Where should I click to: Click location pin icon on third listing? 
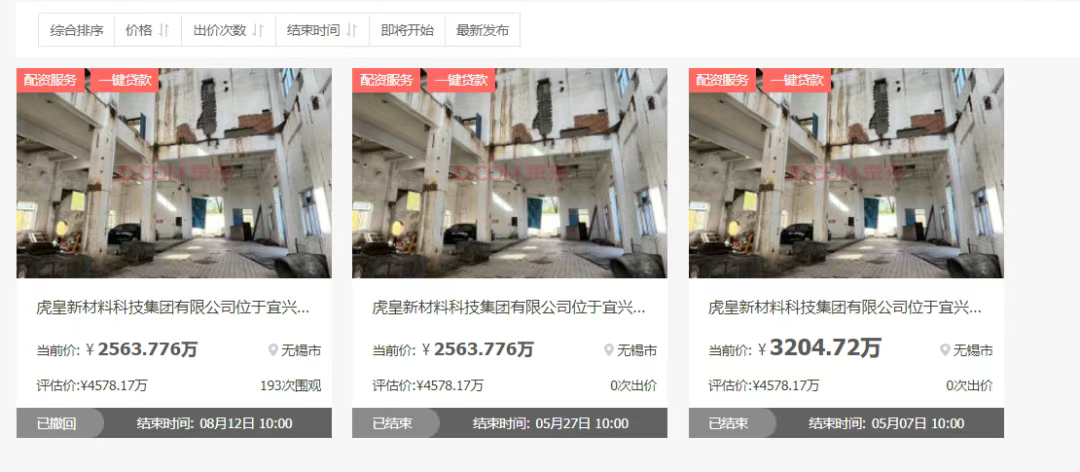(945, 350)
